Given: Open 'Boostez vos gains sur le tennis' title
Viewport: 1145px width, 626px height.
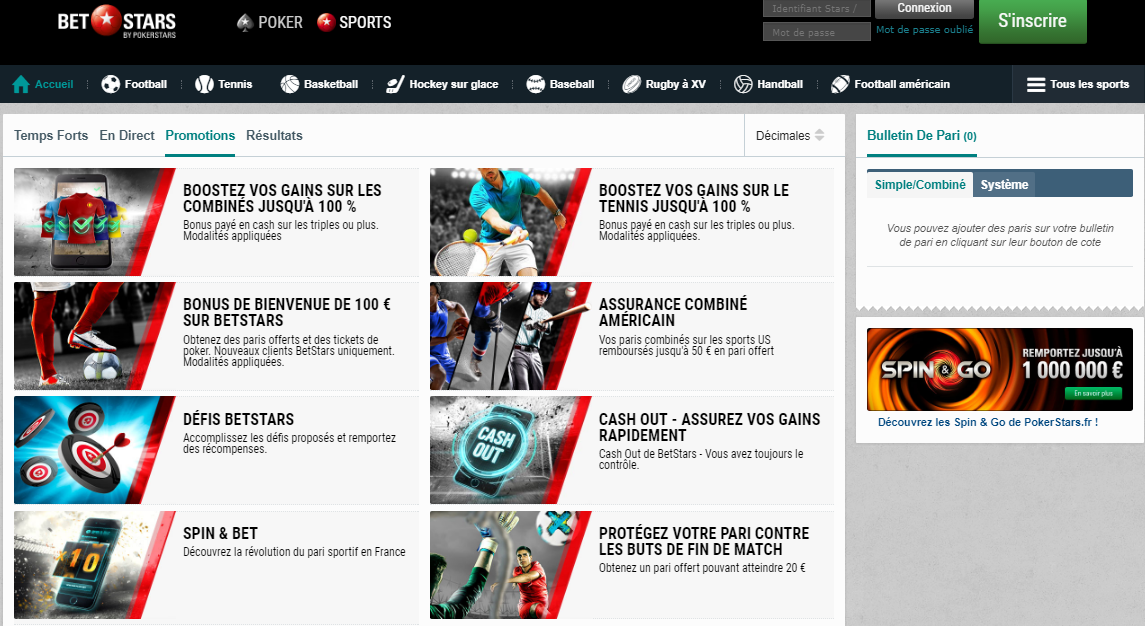Looking at the screenshot, I should click(x=694, y=198).
